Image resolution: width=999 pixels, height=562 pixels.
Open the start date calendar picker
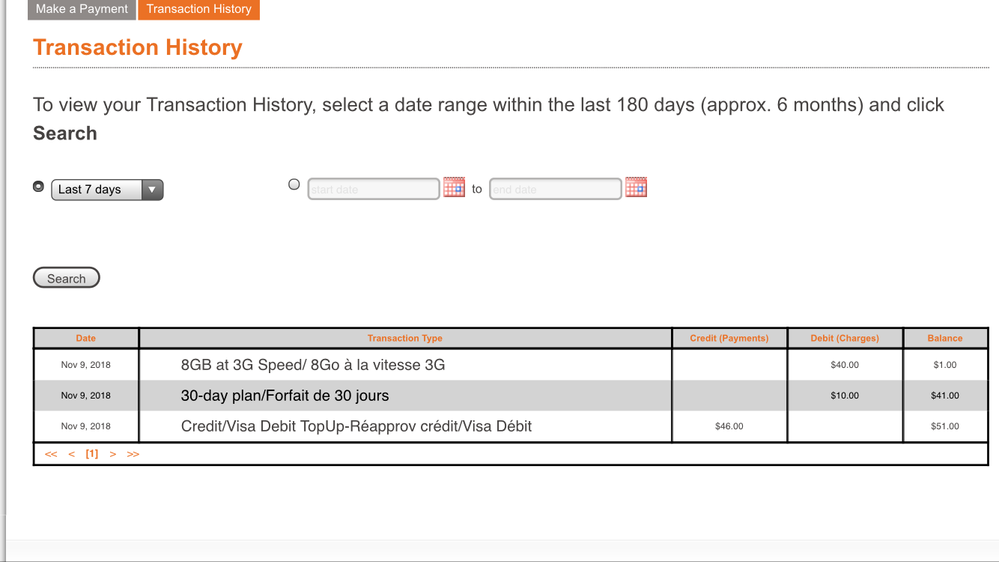coord(454,187)
